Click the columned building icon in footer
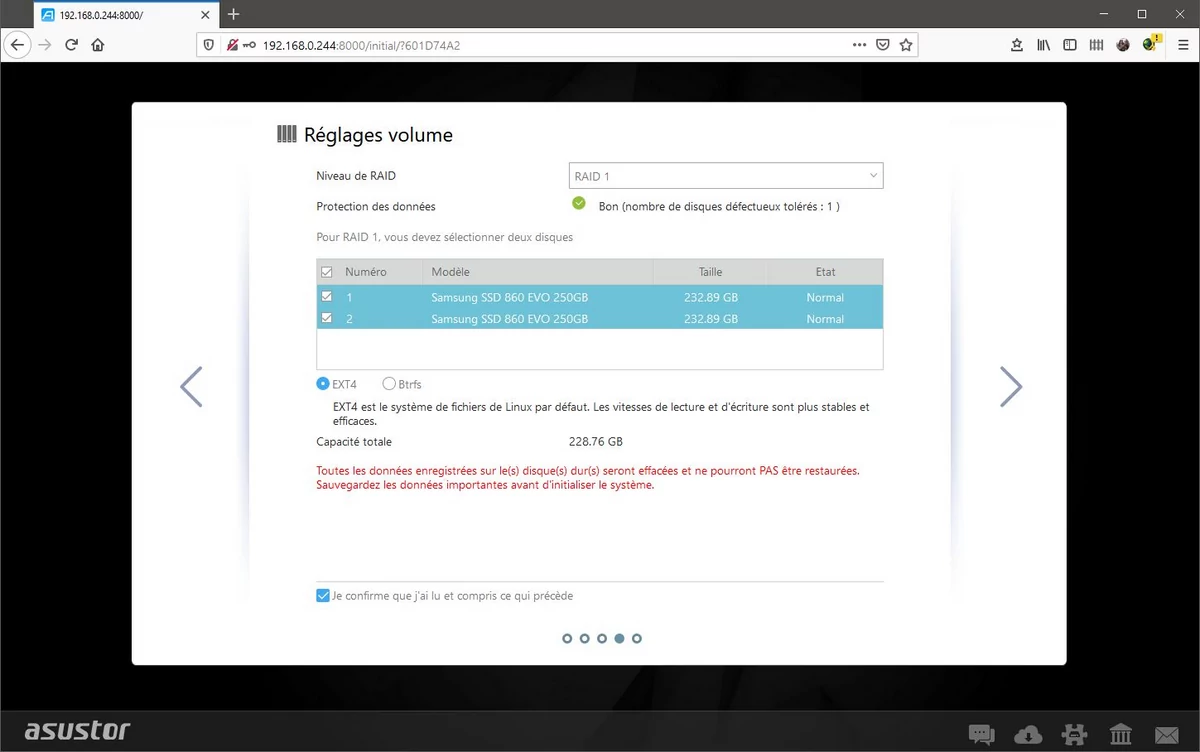1200x752 pixels. (1121, 735)
